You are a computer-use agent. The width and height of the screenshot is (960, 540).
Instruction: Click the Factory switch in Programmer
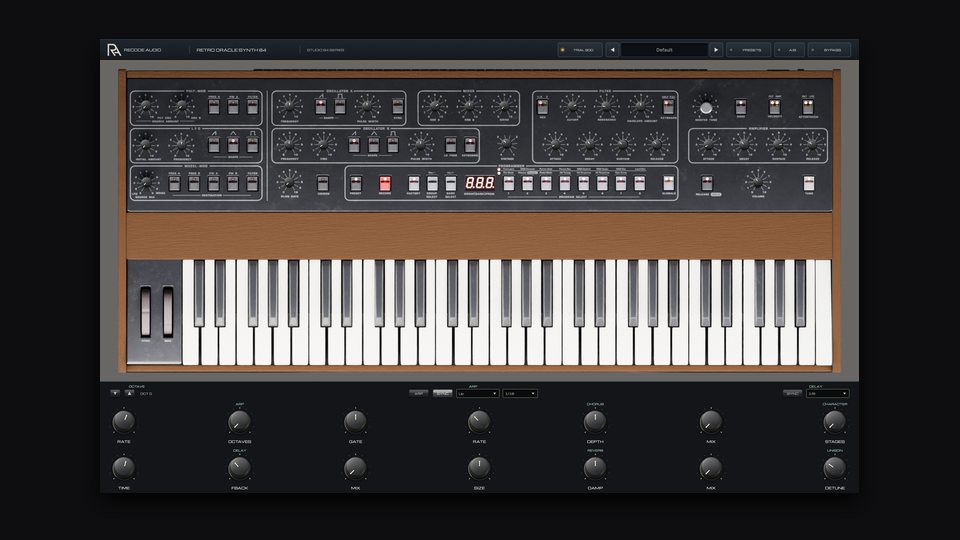[x=414, y=183]
